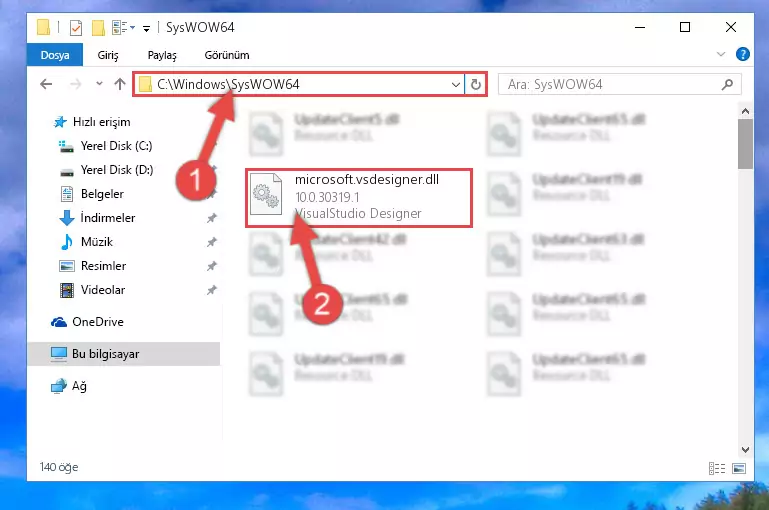Screen dimensions: 769x510
Task: Close the SysWOW64 window
Action: pyautogui.click(x=731, y=27)
